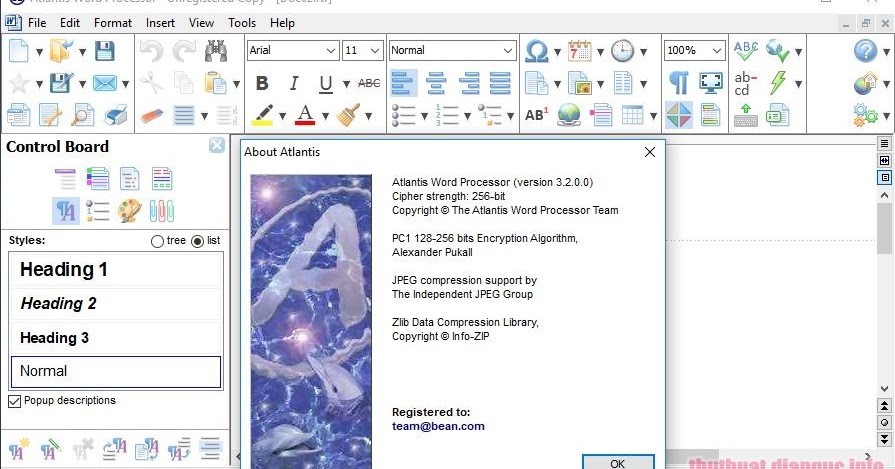The width and height of the screenshot is (895, 469).
Task: Toggle special symbols with pilcrow icon
Action: point(679,83)
